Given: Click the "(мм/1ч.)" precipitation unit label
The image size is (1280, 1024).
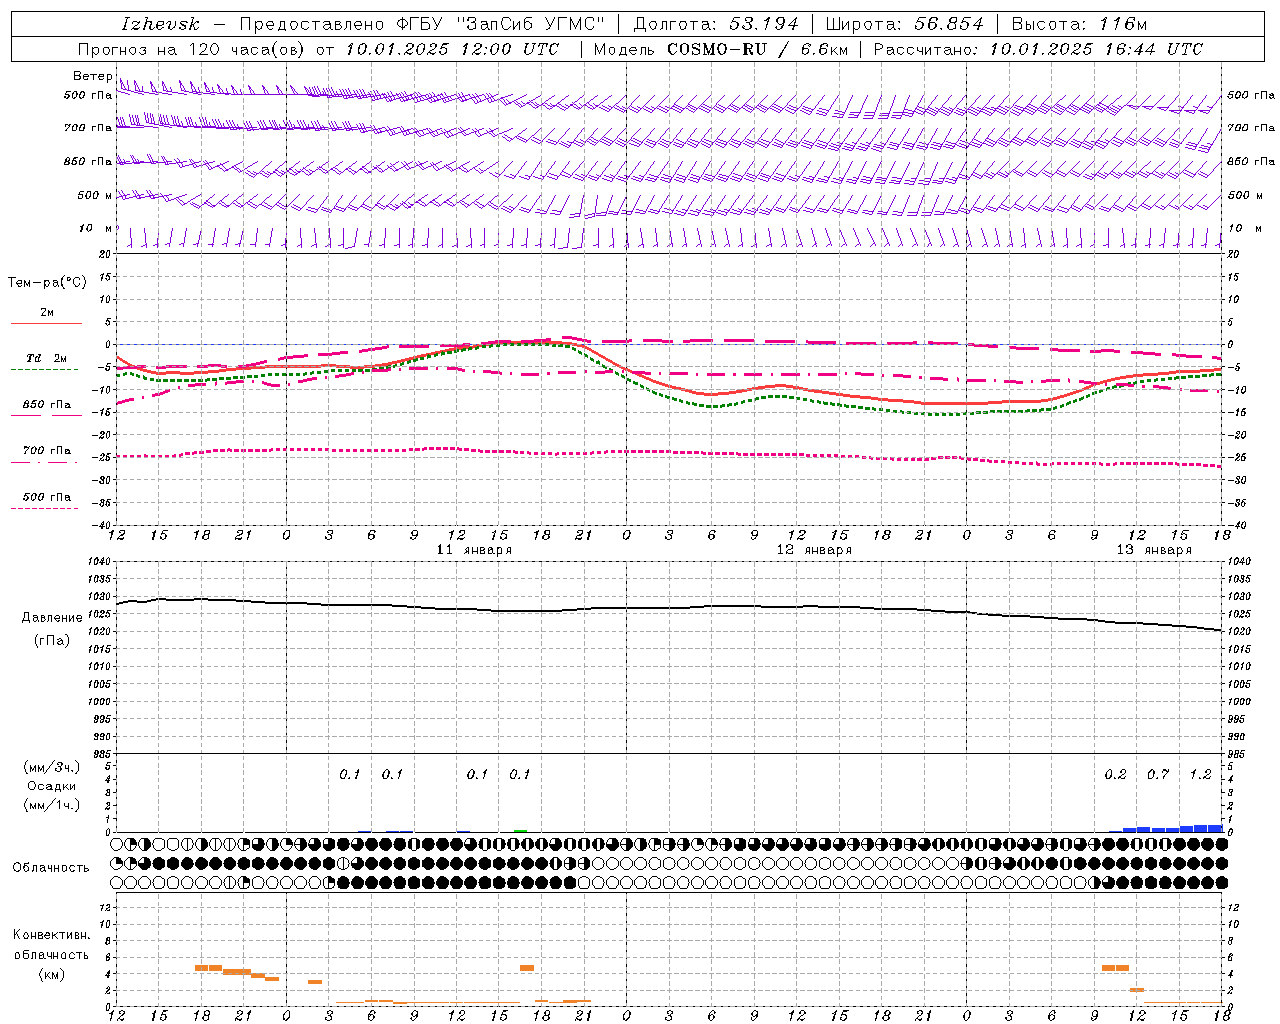Looking at the screenshot, I should pos(52,805).
